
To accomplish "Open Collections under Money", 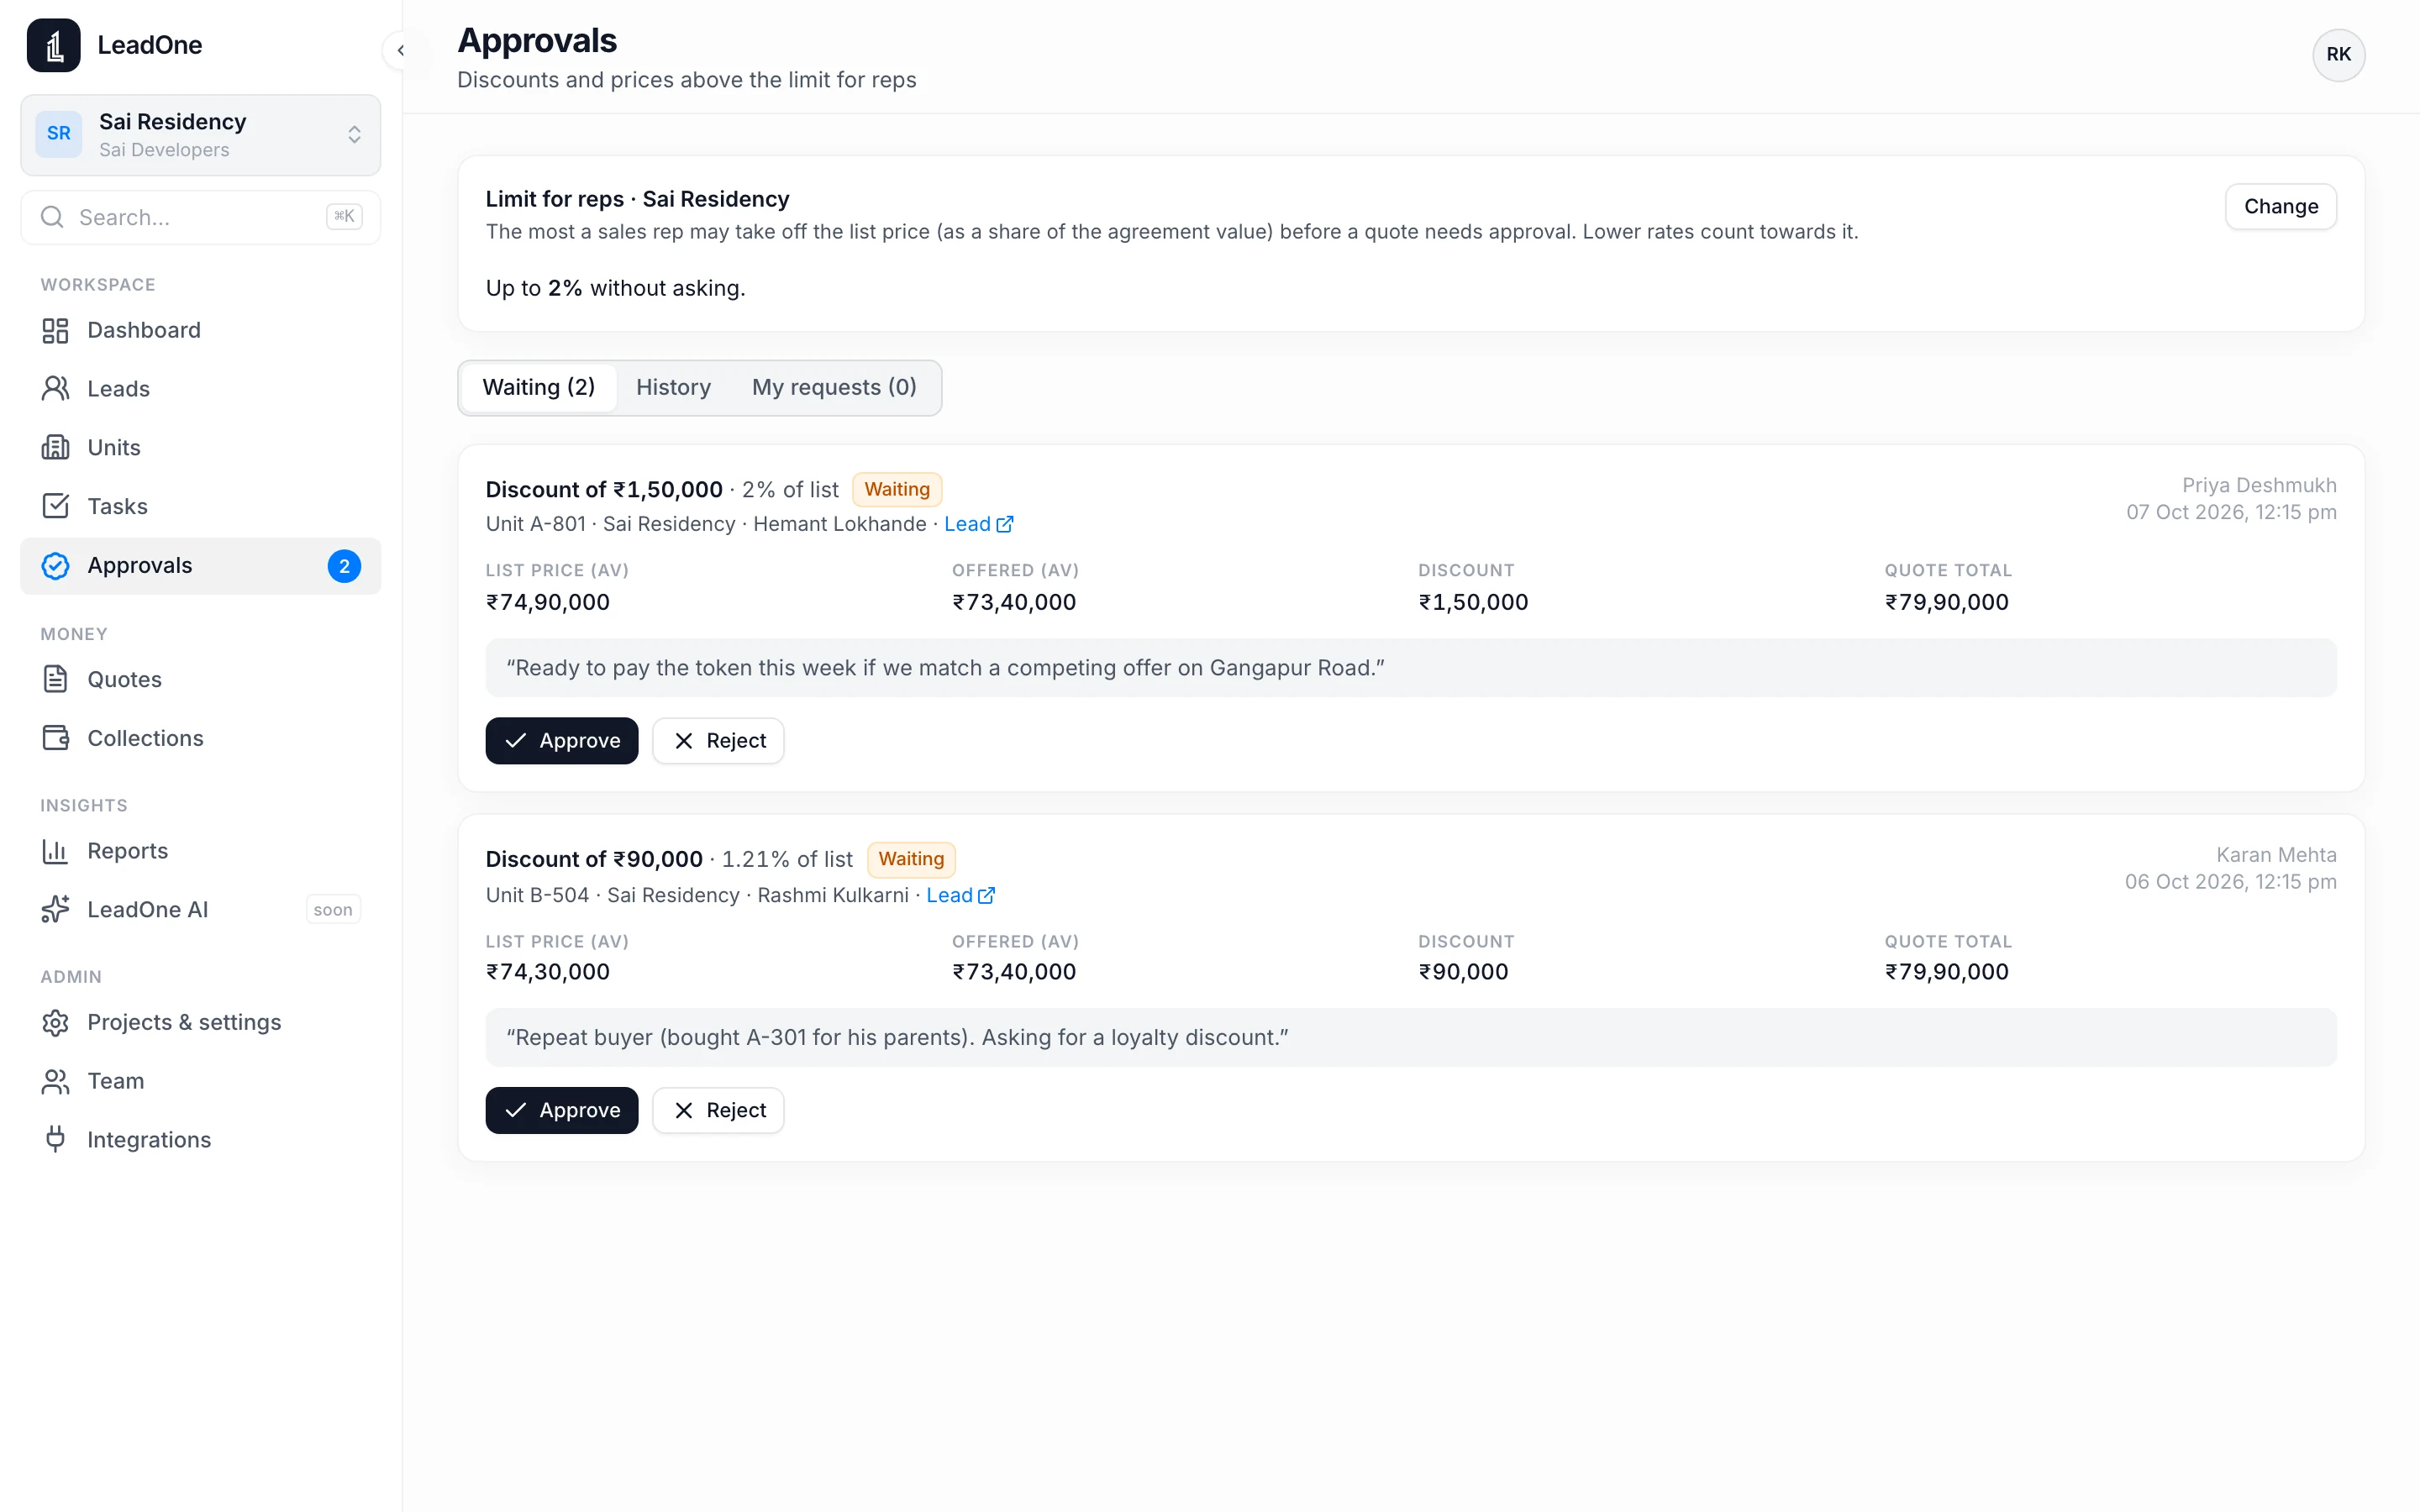I will coord(200,738).
